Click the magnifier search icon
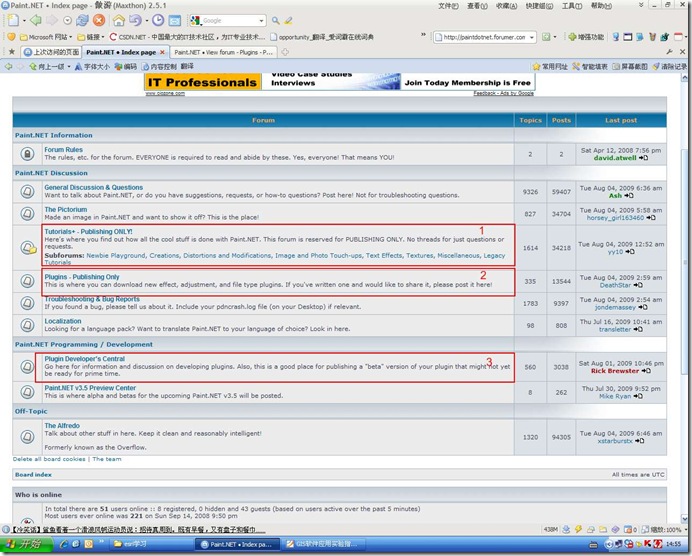This screenshot has height=556, width=692. tap(275, 20)
